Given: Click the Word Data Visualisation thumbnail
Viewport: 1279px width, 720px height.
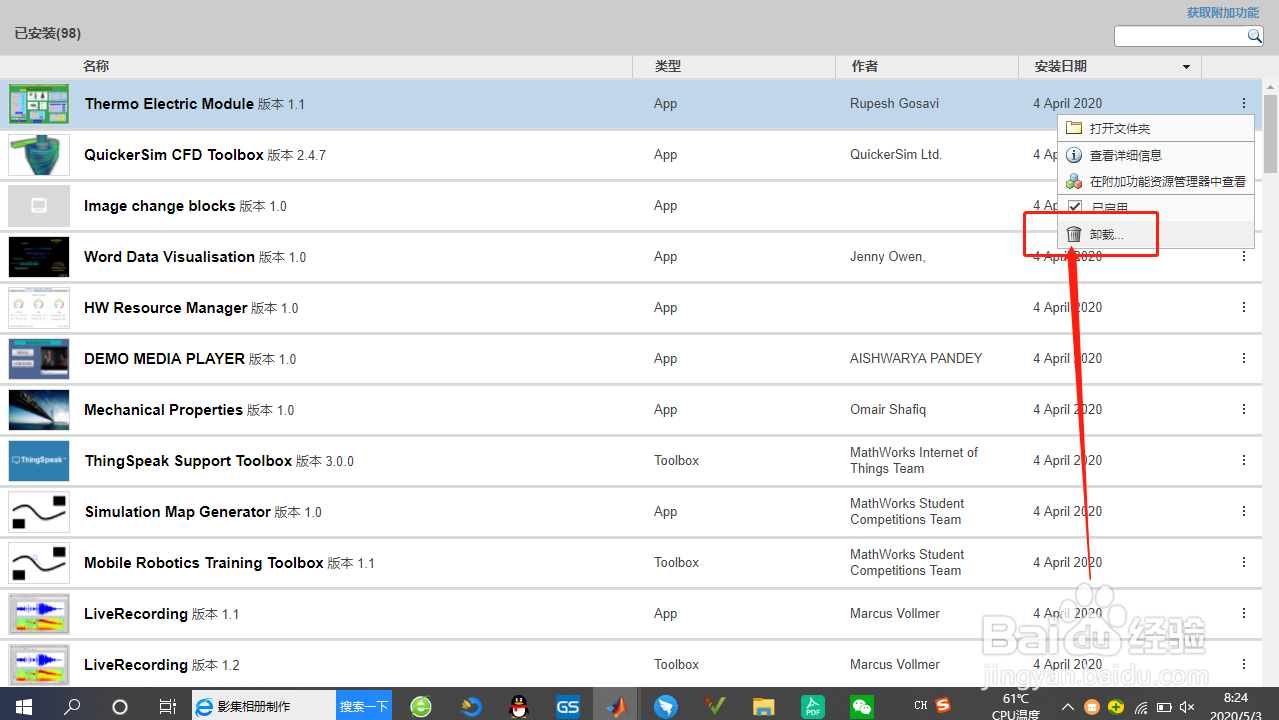Looking at the screenshot, I should [x=39, y=257].
